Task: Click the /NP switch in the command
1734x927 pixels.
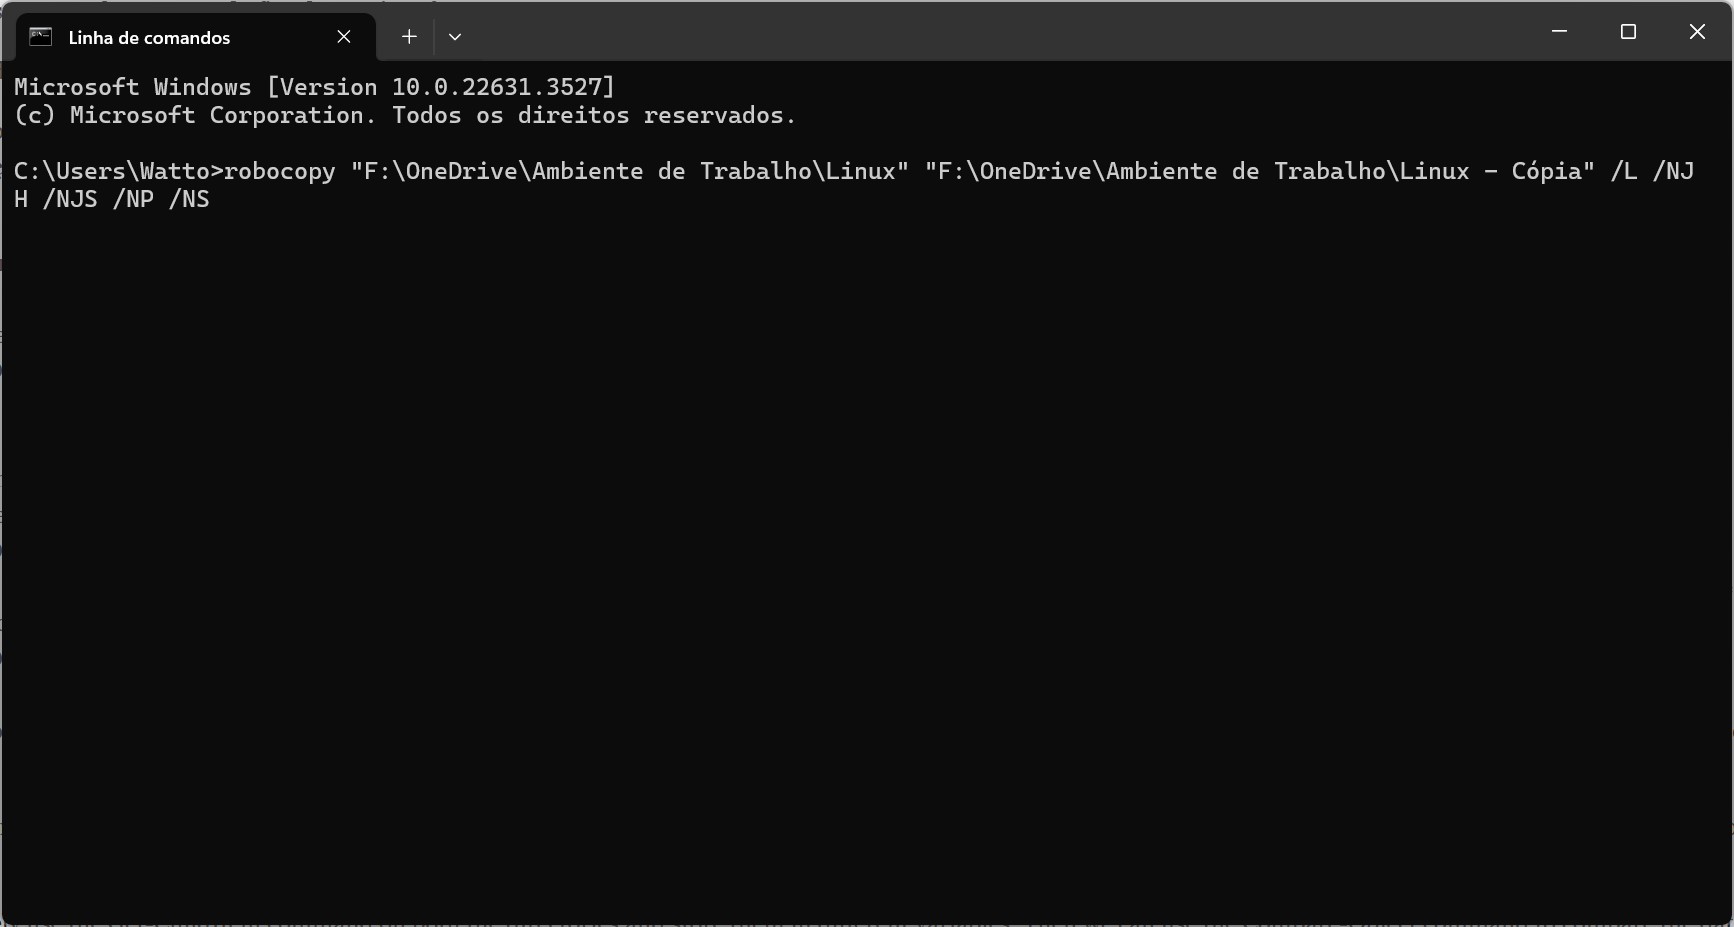Action: click(x=133, y=199)
